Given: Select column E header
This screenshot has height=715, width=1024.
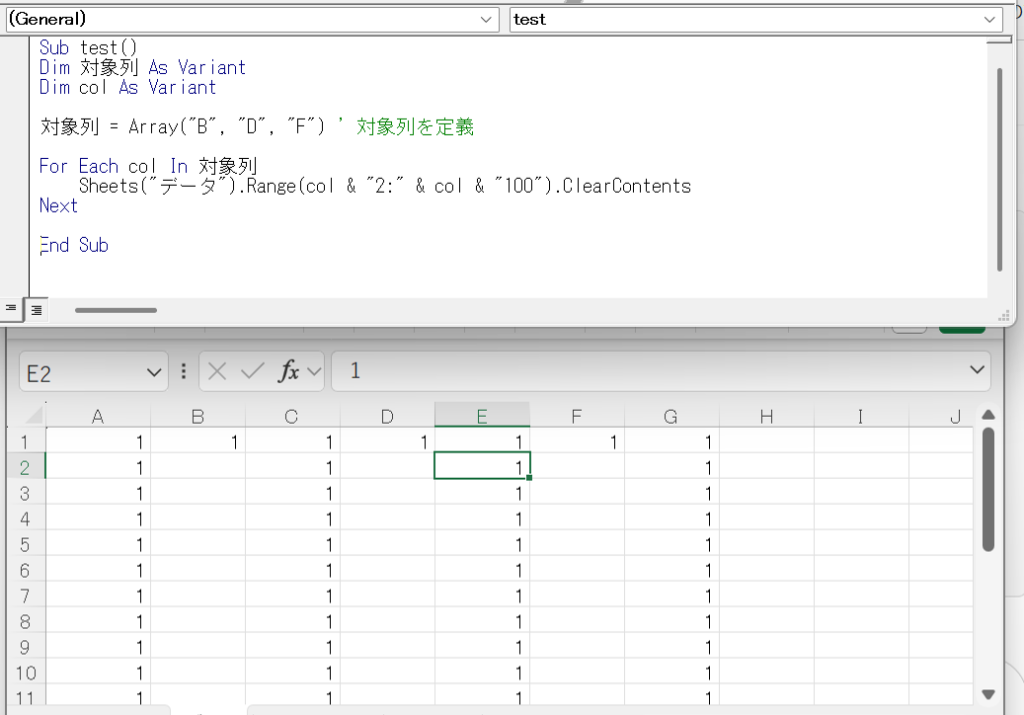Looking at the screenshot, I should 482,415.
